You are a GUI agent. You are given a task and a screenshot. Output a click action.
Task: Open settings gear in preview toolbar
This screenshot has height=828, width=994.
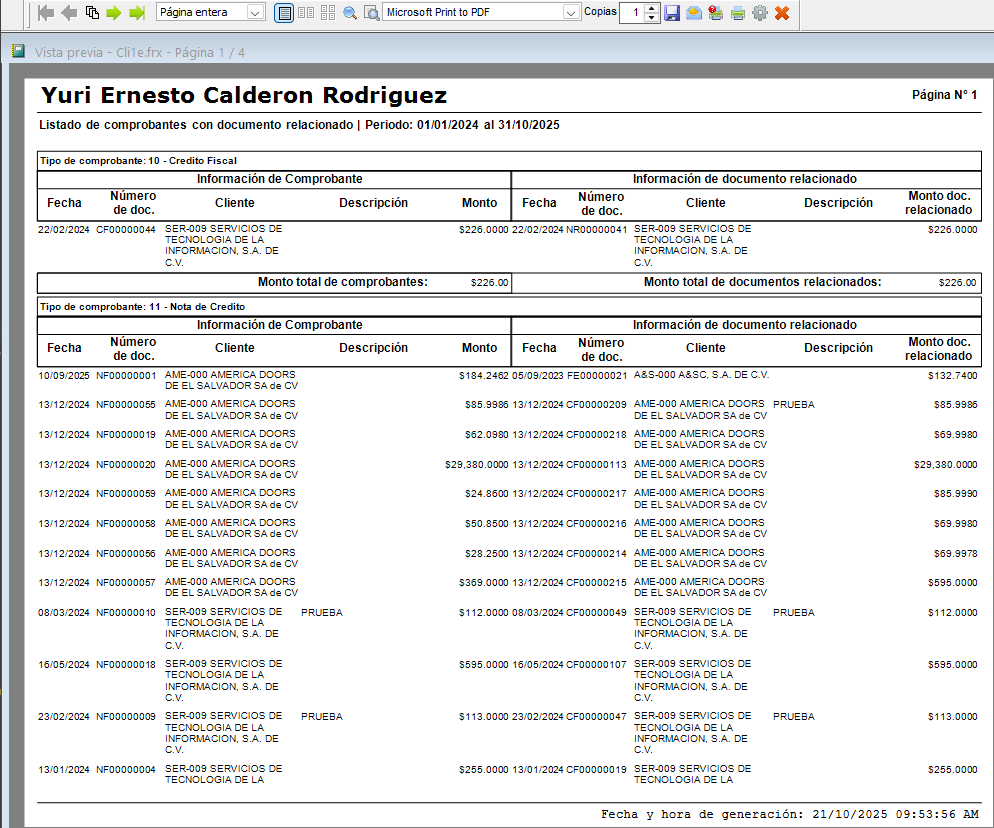(759, 13)
